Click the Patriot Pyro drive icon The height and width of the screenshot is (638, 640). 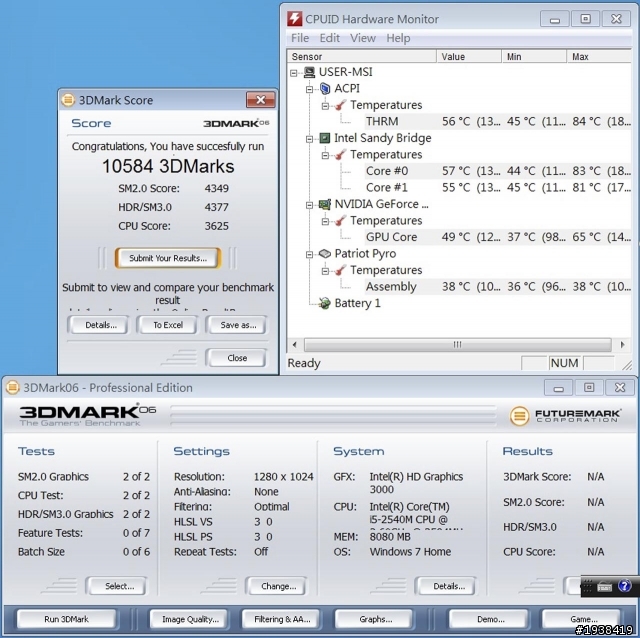[324, 253]
